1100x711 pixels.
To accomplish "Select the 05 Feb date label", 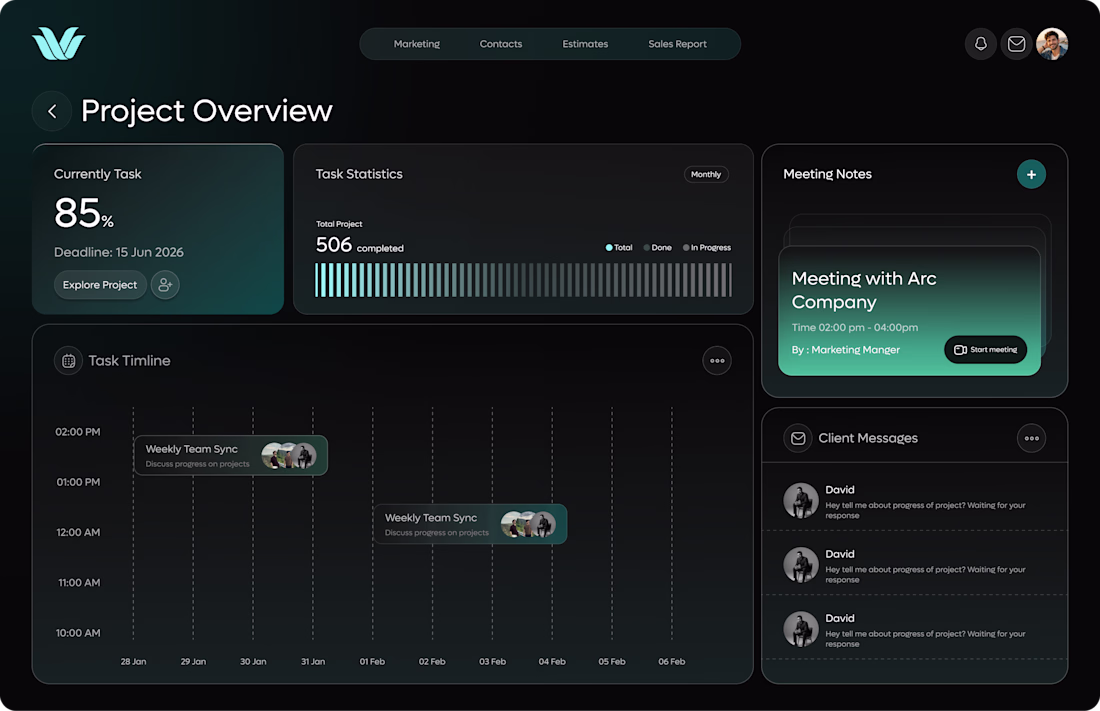I will 612,661.
